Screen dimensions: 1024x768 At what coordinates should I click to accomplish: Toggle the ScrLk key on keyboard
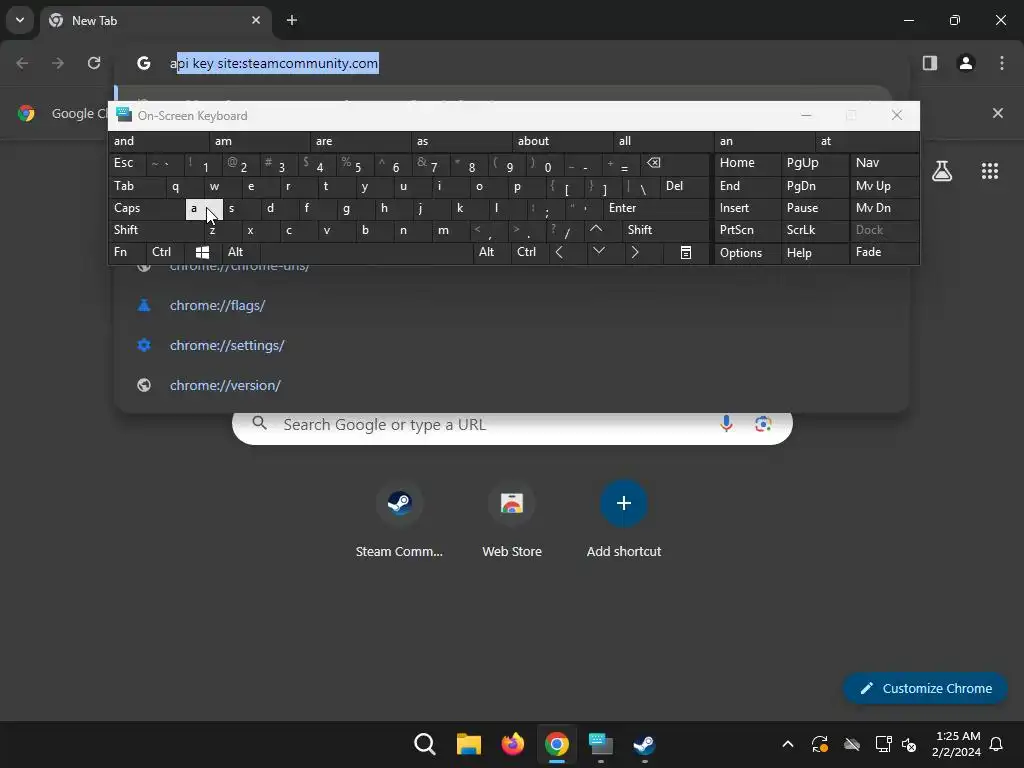[x=815, y=230]
